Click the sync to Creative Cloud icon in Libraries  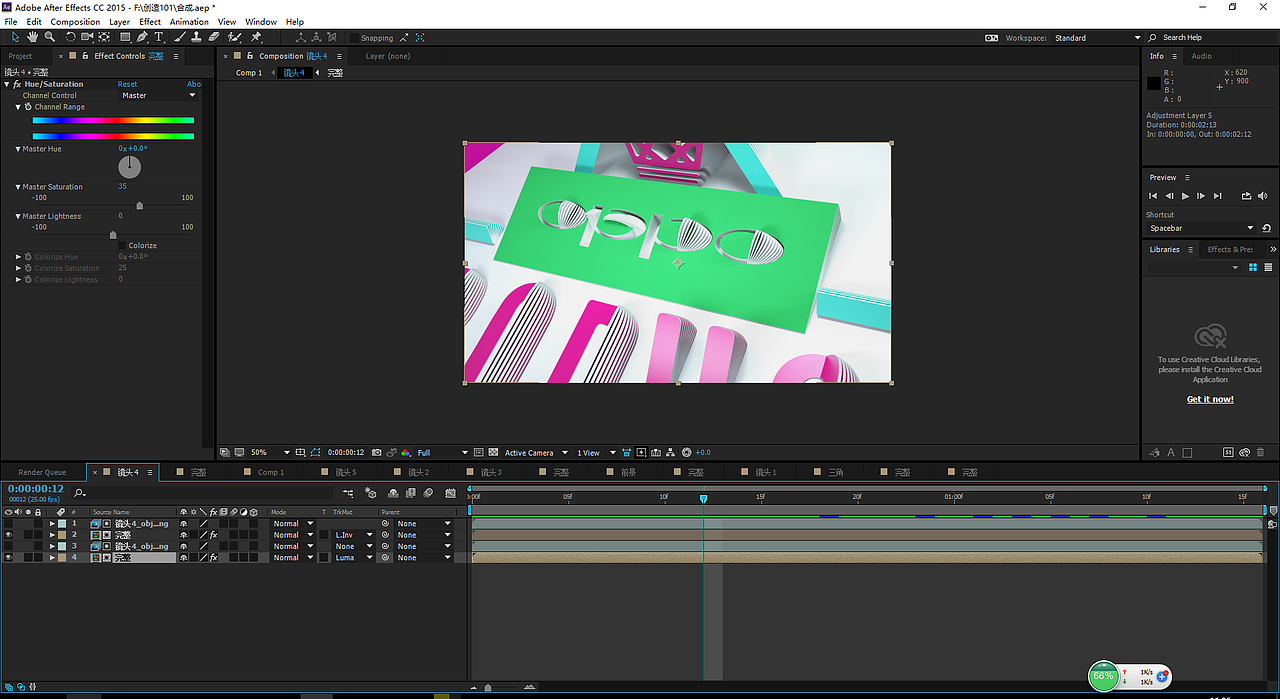(1245, 452)
